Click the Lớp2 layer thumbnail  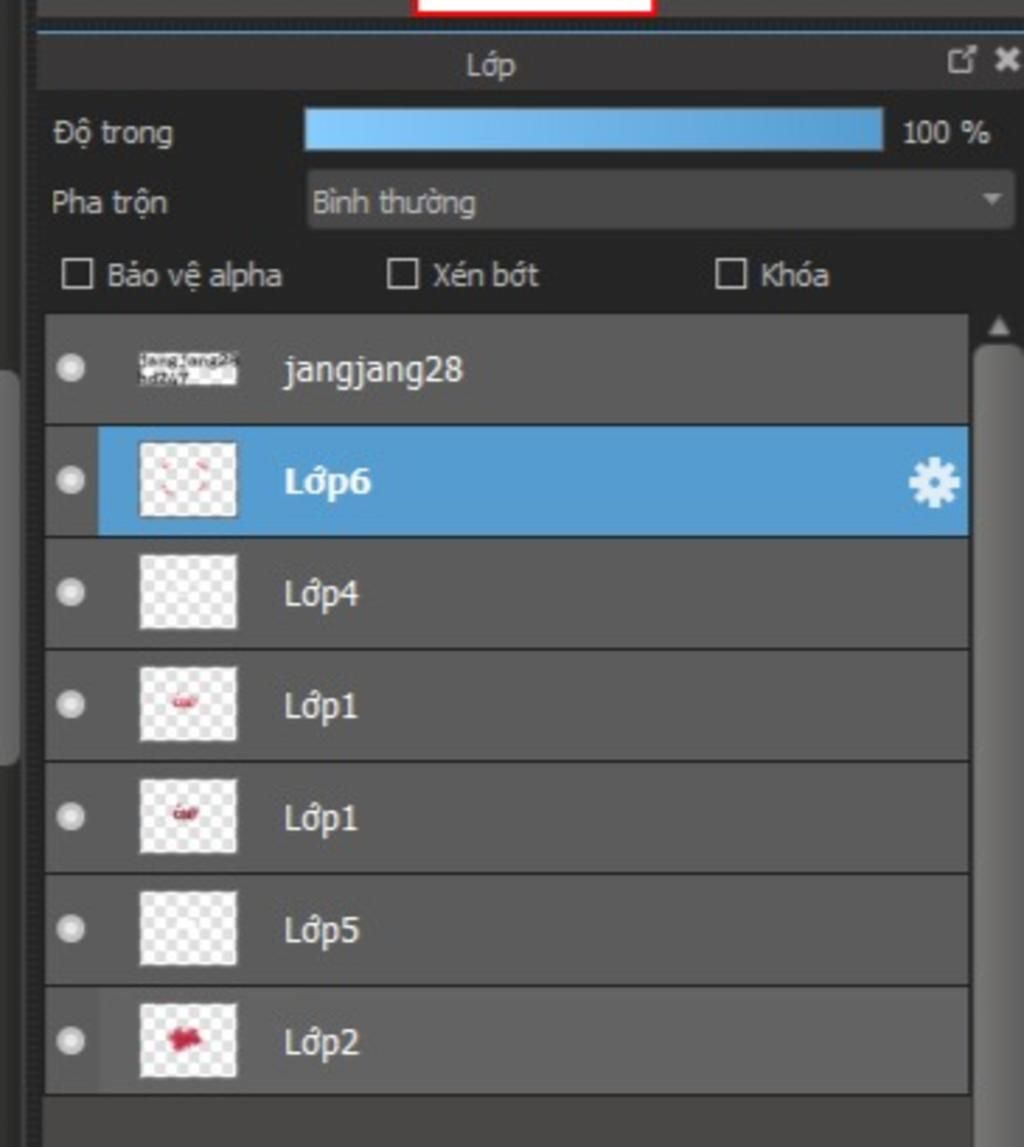pyautogui.click(x=188, y=1040)
